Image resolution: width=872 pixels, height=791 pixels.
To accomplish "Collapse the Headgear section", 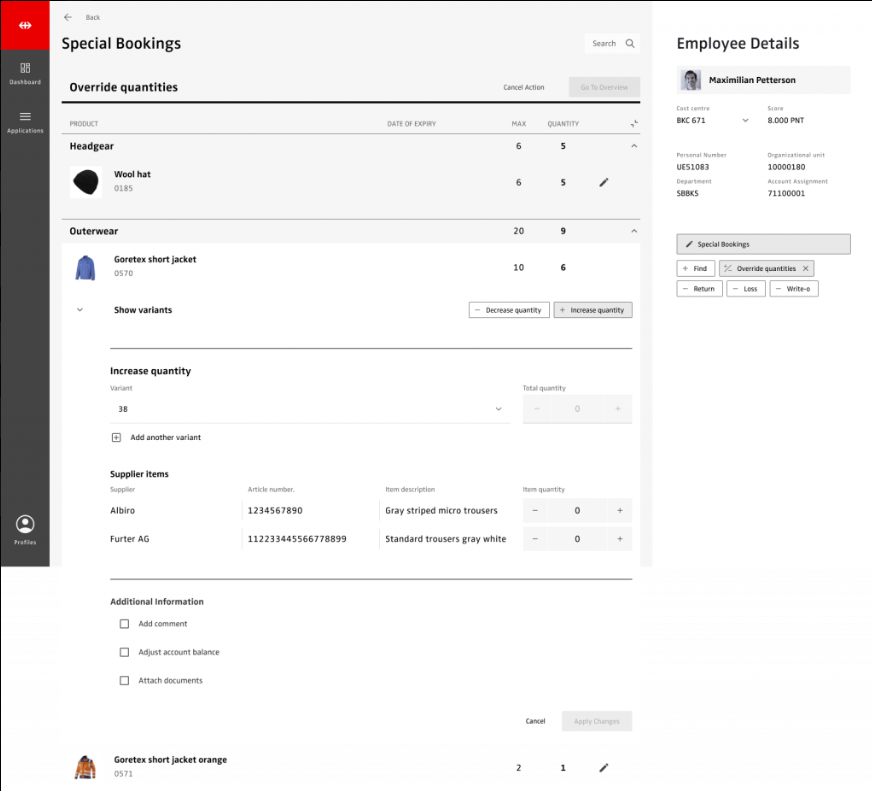I will 633,146.
